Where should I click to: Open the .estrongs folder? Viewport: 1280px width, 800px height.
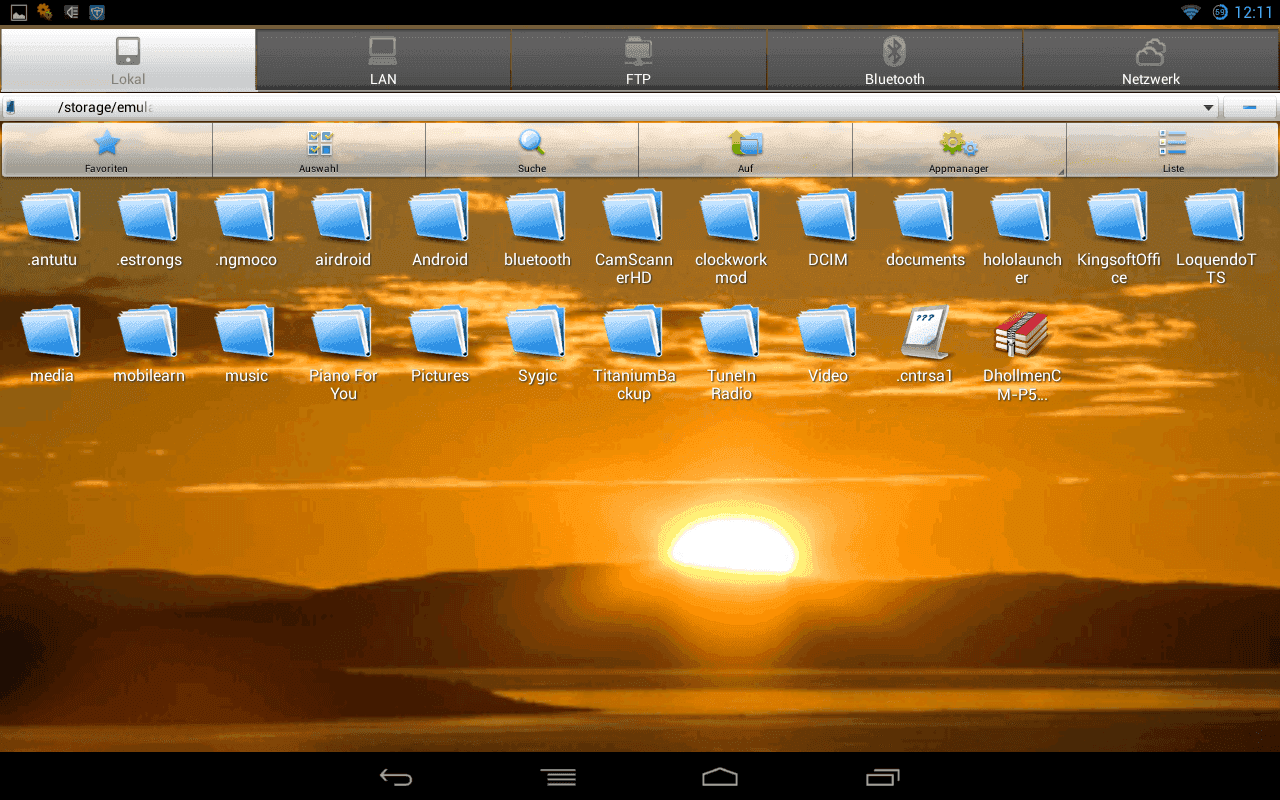click(x=149, y=228)
